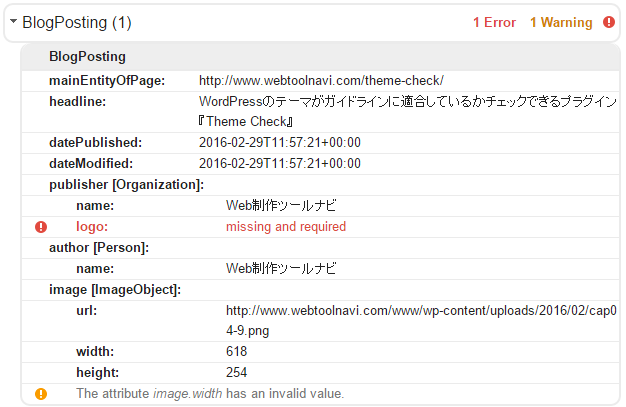The height and width of the screenshot is (407, 626).
Task: Select the dateModified timestamp value
Action: 279,164
